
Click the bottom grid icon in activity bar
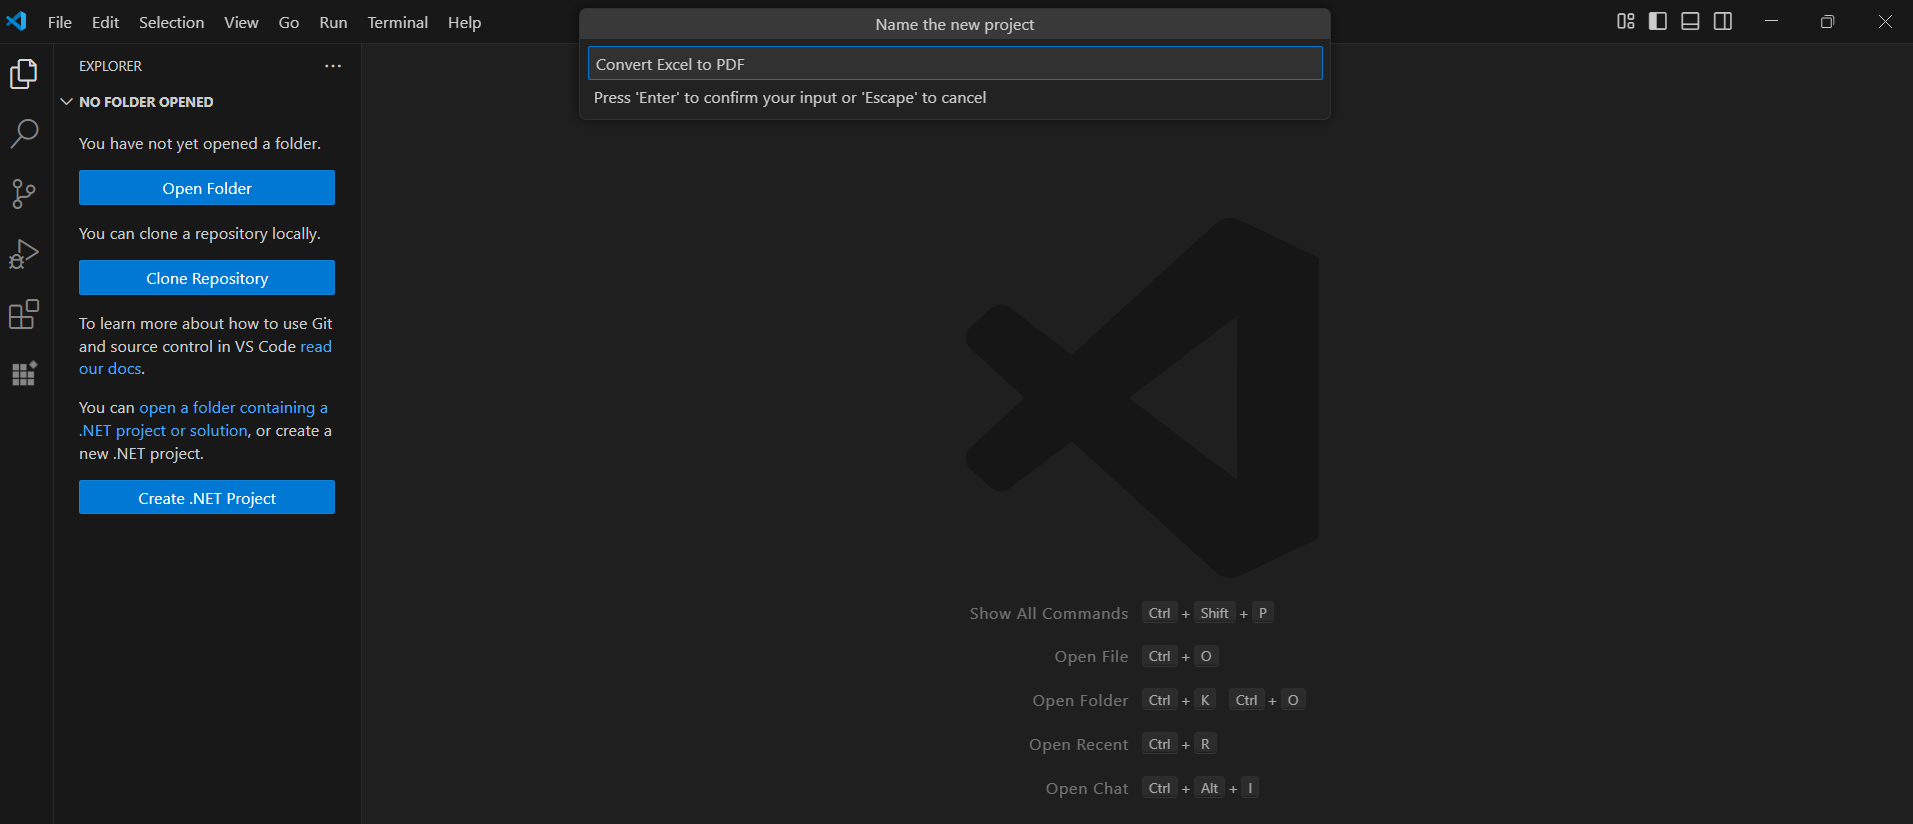[24, 374]
